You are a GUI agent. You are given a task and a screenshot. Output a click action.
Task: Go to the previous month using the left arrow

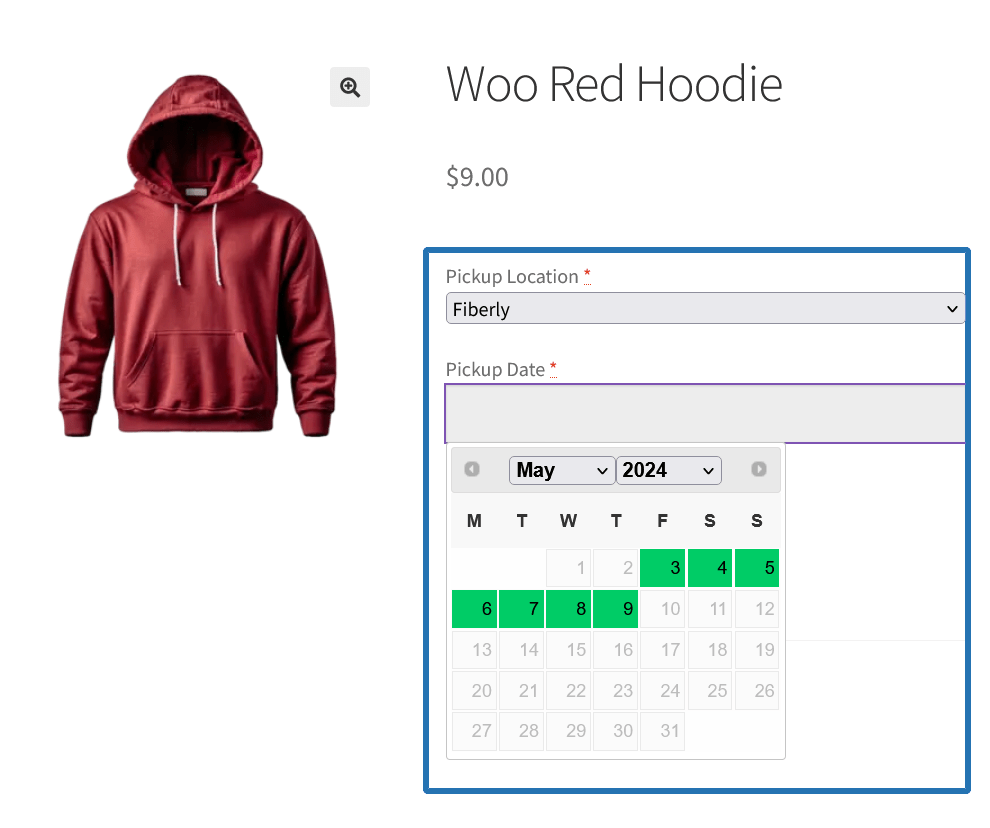click(x=471, y=469)
